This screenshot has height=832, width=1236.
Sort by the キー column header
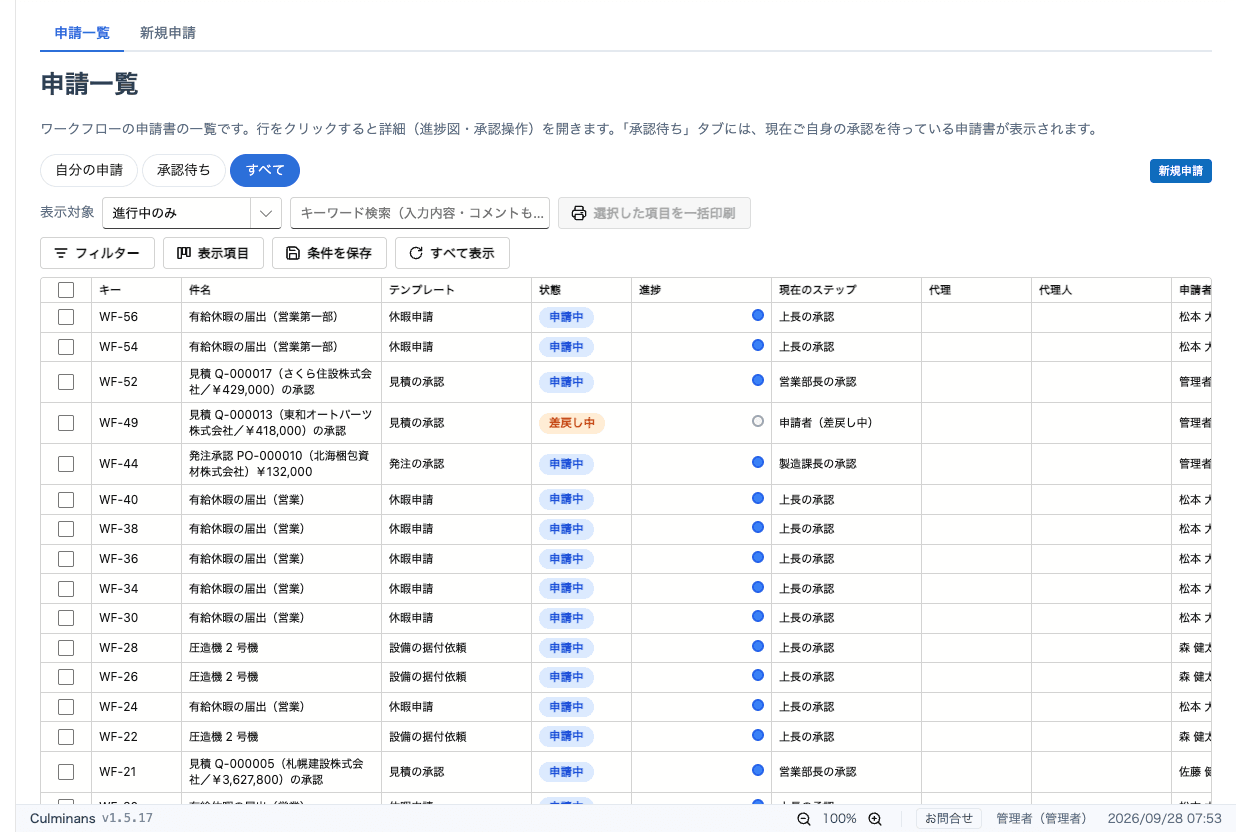click(x=136, y=290)
